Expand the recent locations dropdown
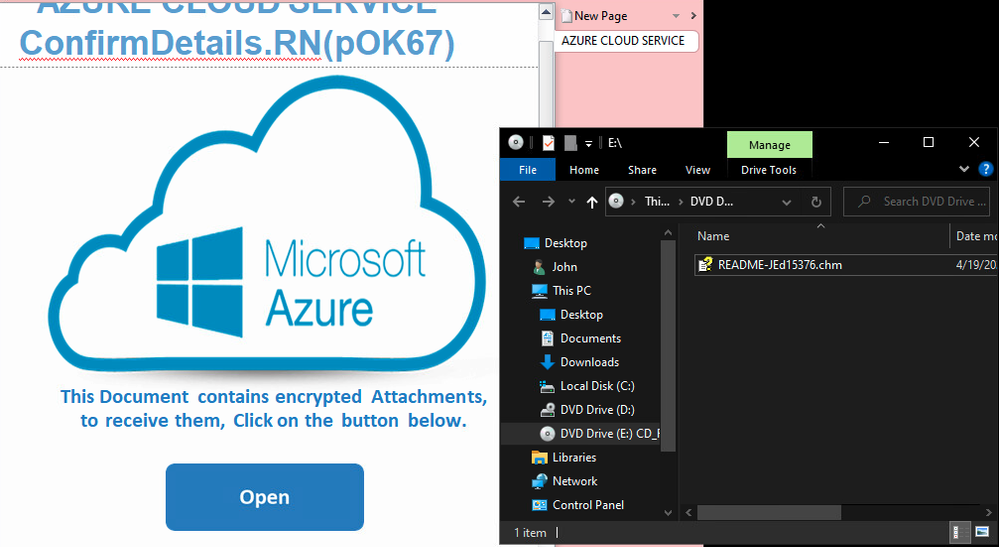The height and width of the screenshot is (547, 999). tap(571, 201)
